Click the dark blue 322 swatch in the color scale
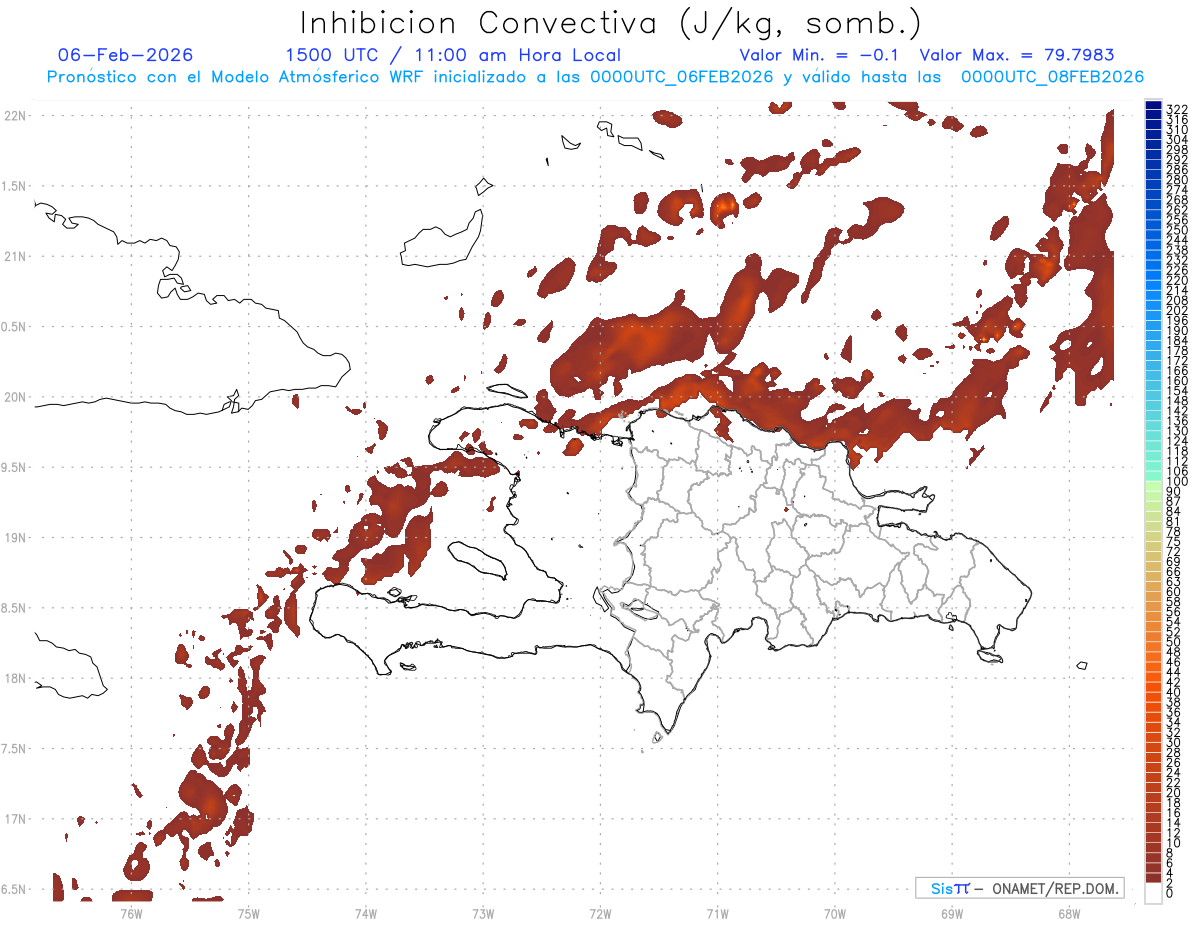 [x=1153, y=106]
